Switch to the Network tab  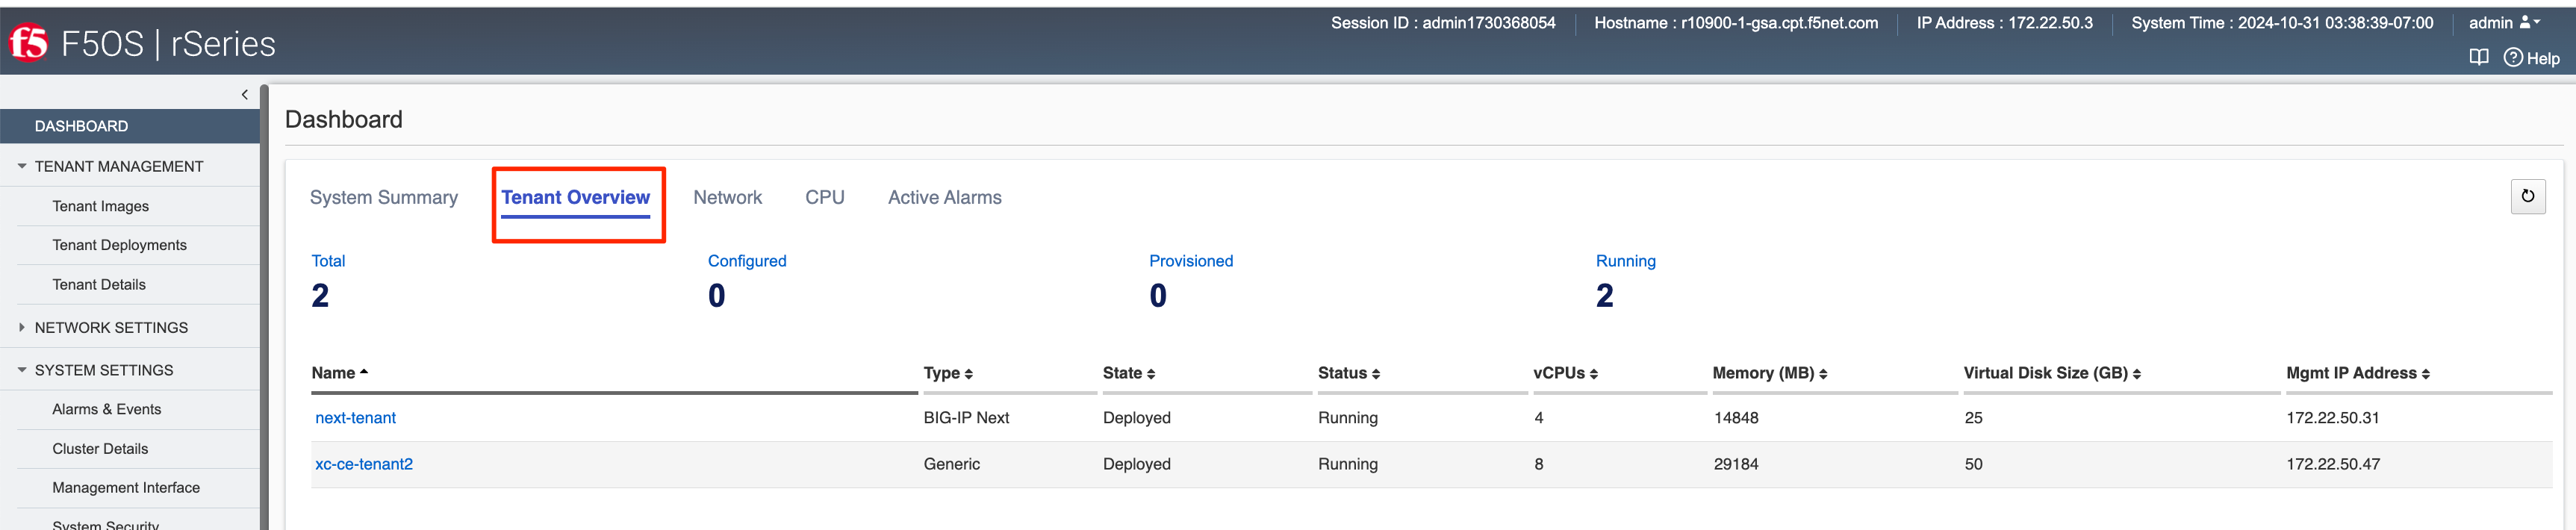click(x=728, y=198)
